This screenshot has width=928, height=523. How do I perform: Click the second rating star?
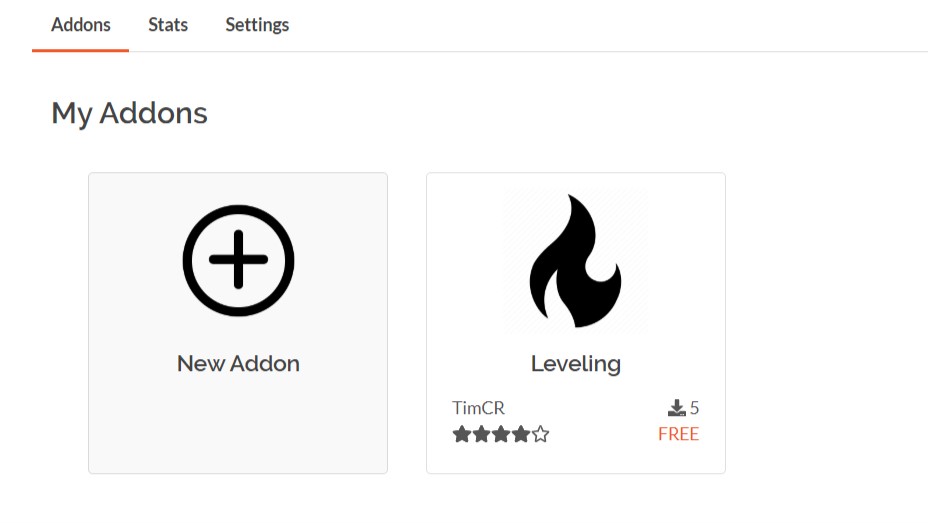[x=482, y=435]
